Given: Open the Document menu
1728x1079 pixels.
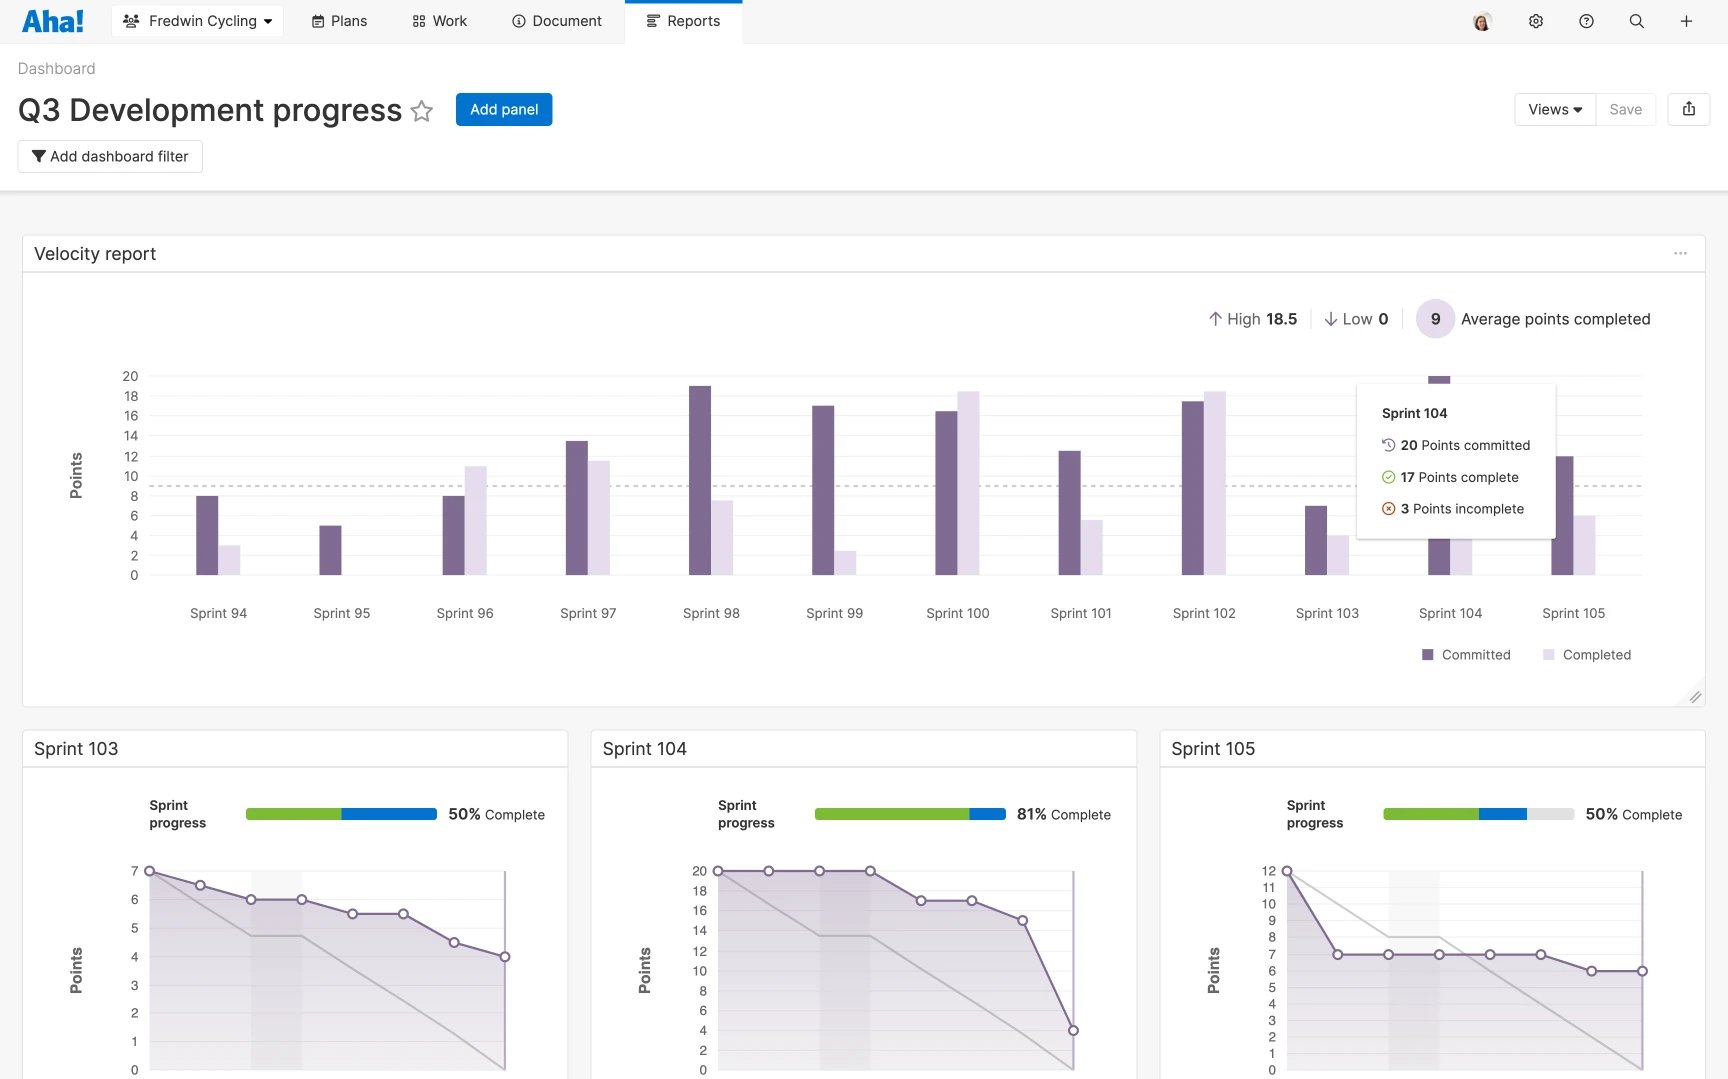Looking at the screenshot, I should click(557, 21).
